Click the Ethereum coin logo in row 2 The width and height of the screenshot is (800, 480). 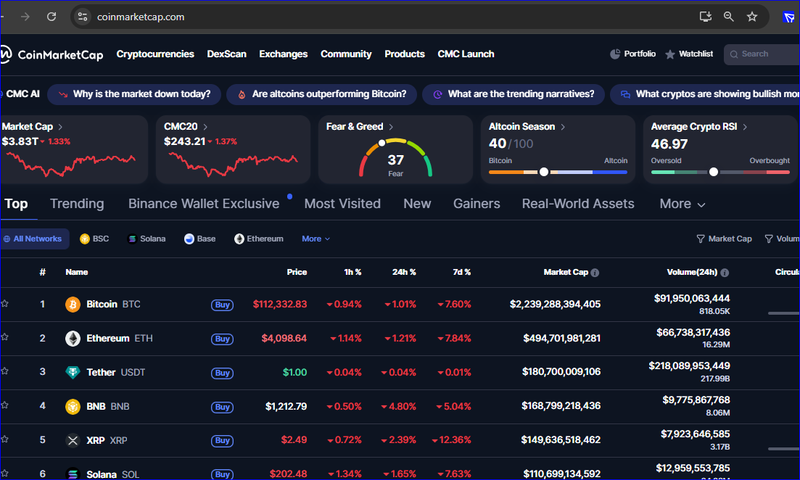coord(73,339)
